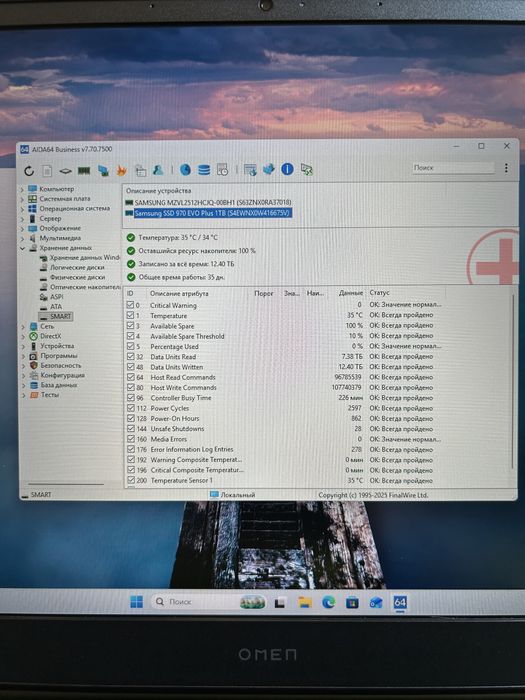Select the SMART item in tree
Image resolution: width=525 pixels, height=700 pixels.
pos(55,316)
